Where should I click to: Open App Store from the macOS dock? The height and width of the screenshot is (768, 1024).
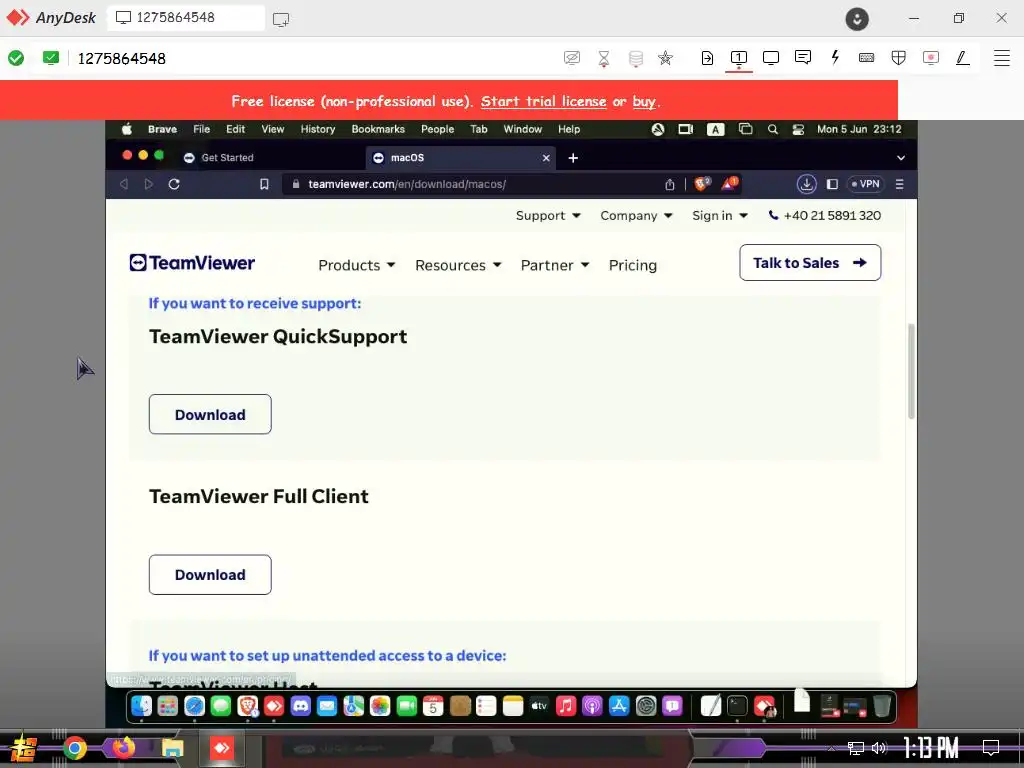click(618, 706)
